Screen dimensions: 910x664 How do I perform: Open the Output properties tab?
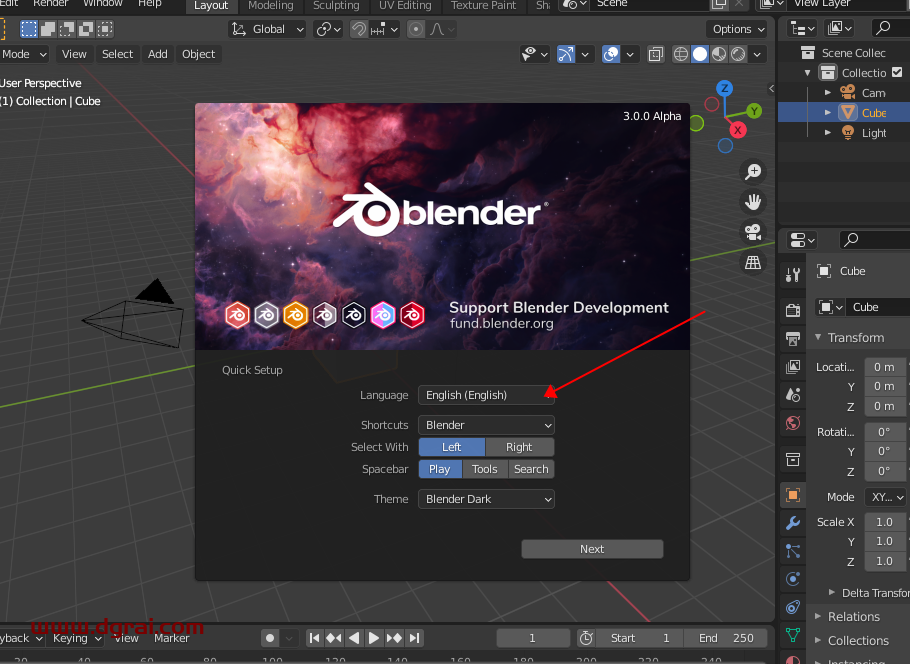click(x=793, y=338)
